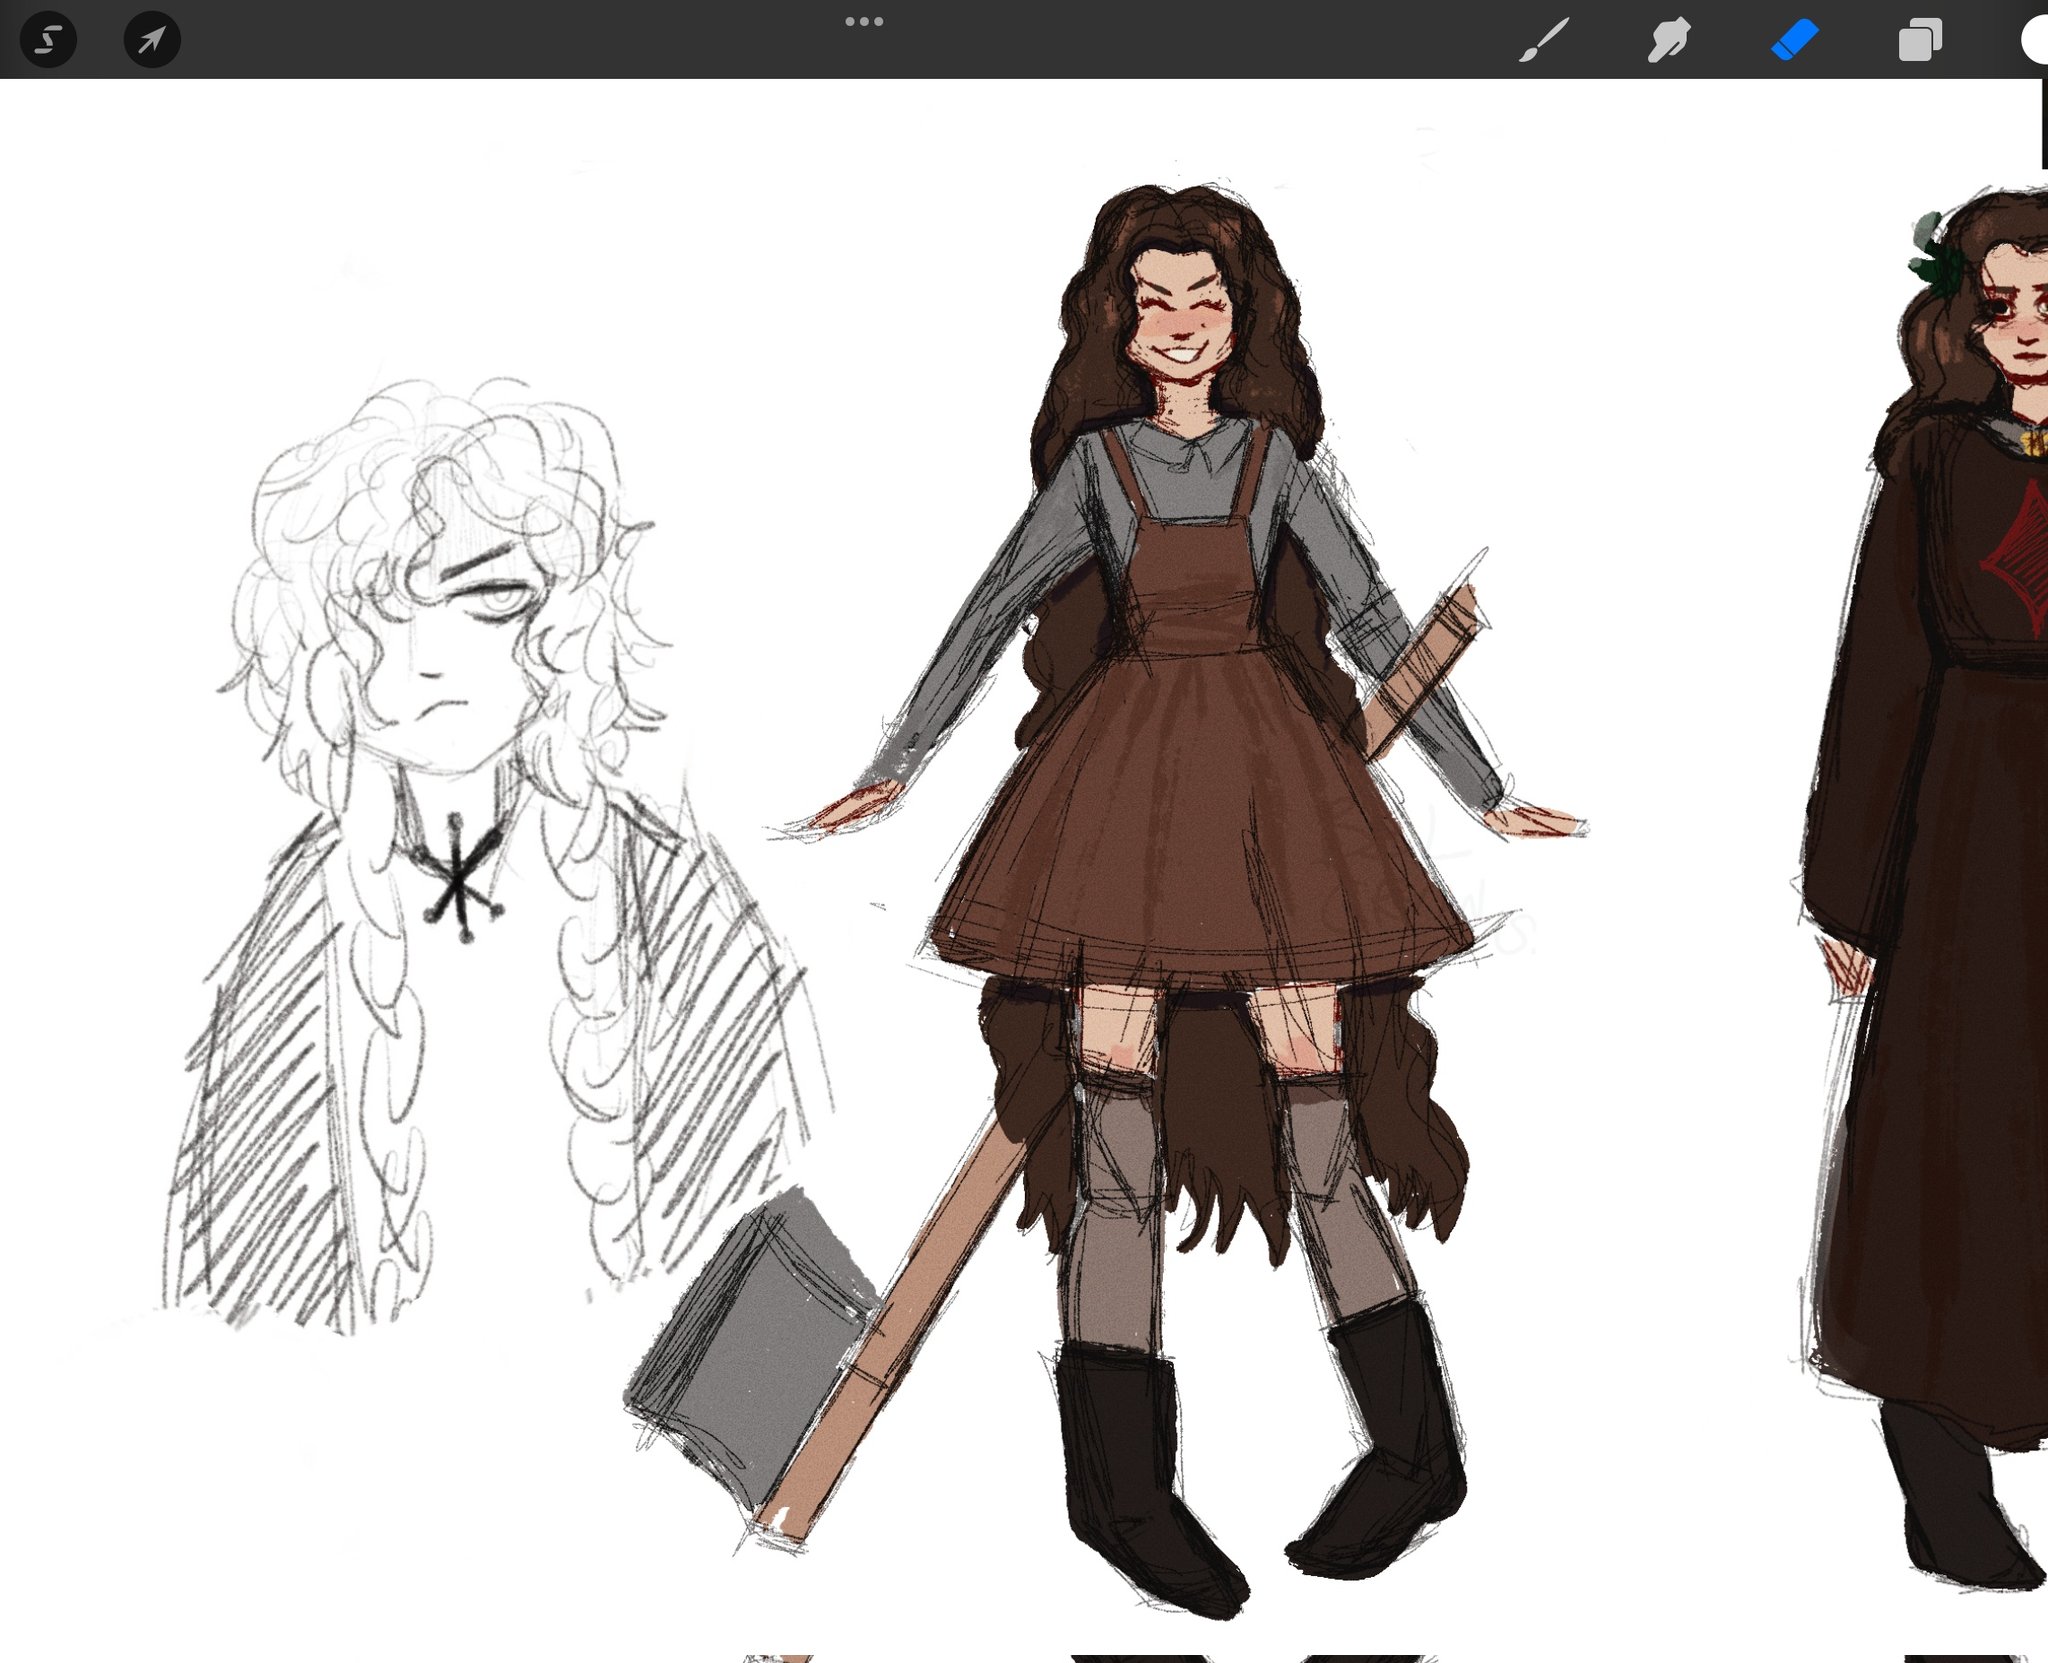2048x1663 pixels.
Task: Activate the Selection tool (S icon)
Action: (48, 40)
